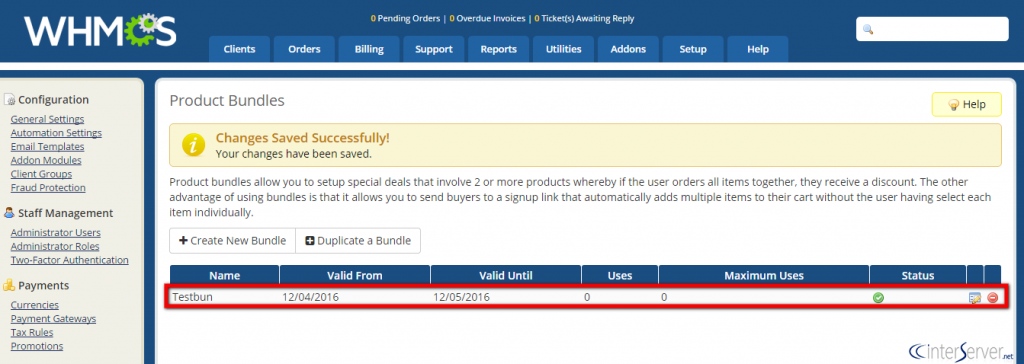Viewport: 1024px width, 364px height.
Task: Open the Pending Orders link
Action: (x=406, y=18)
